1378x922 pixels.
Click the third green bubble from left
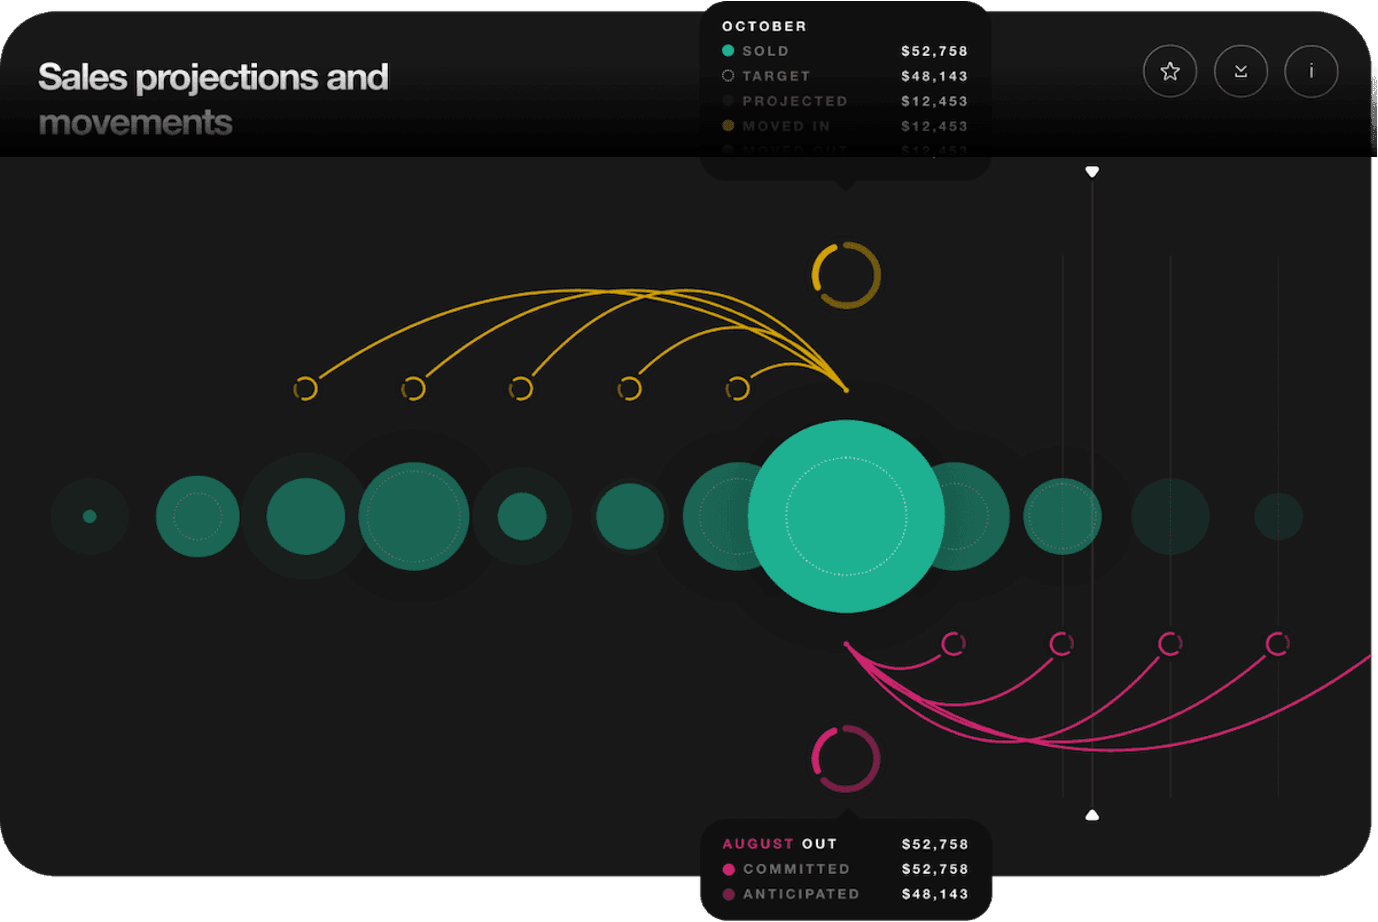coord(306,516)
